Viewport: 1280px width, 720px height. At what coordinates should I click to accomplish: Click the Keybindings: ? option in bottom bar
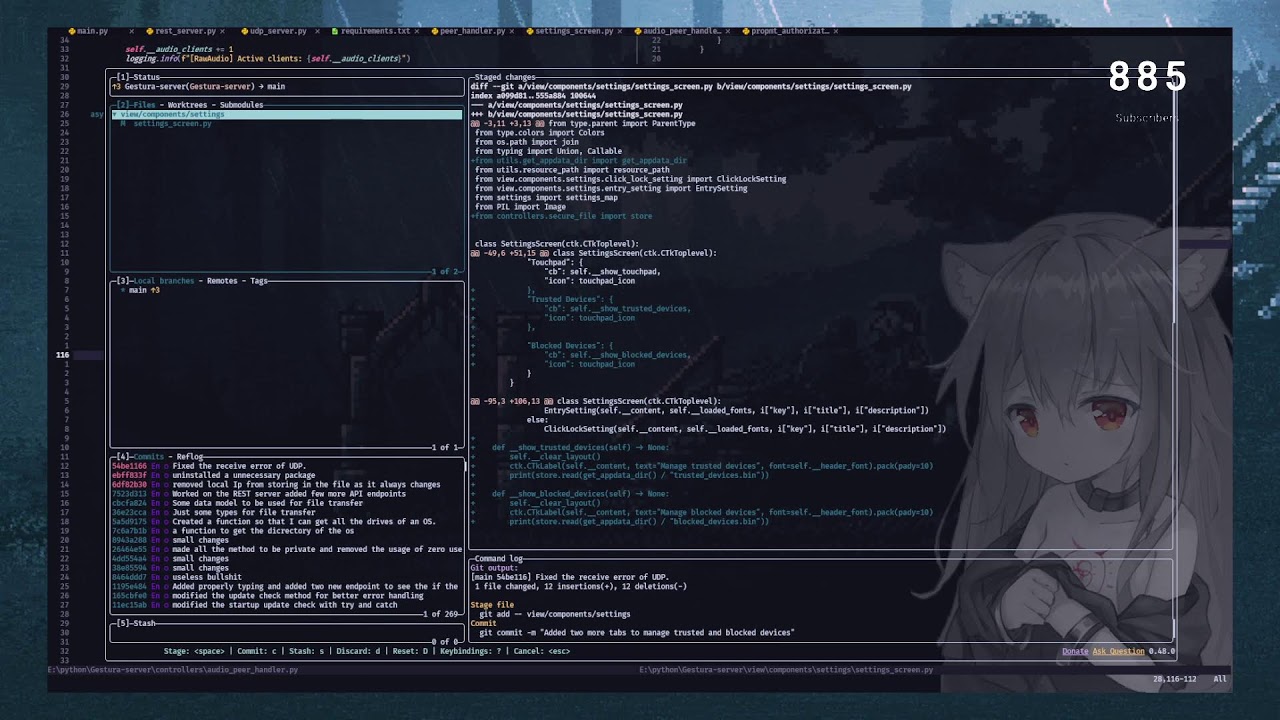coord(471,651)
